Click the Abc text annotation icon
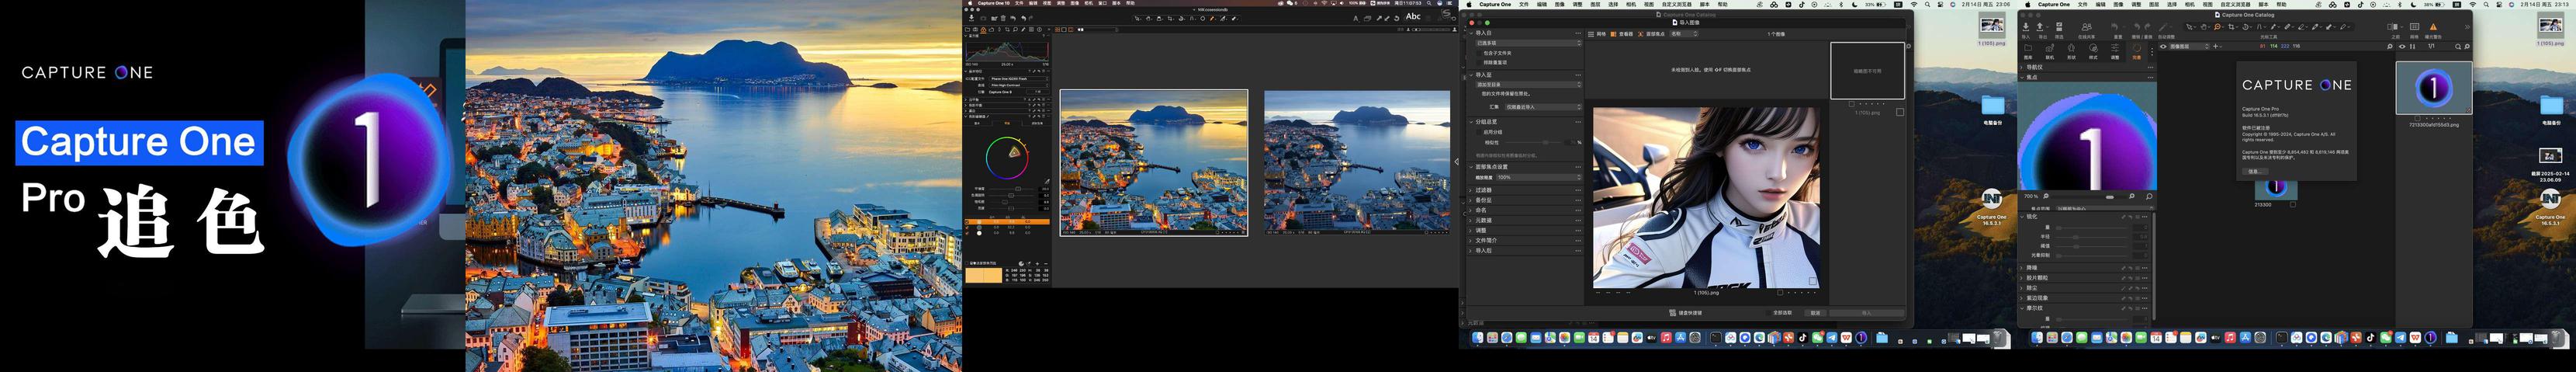The image size is (2576, 372). [x=1413, y=17]
